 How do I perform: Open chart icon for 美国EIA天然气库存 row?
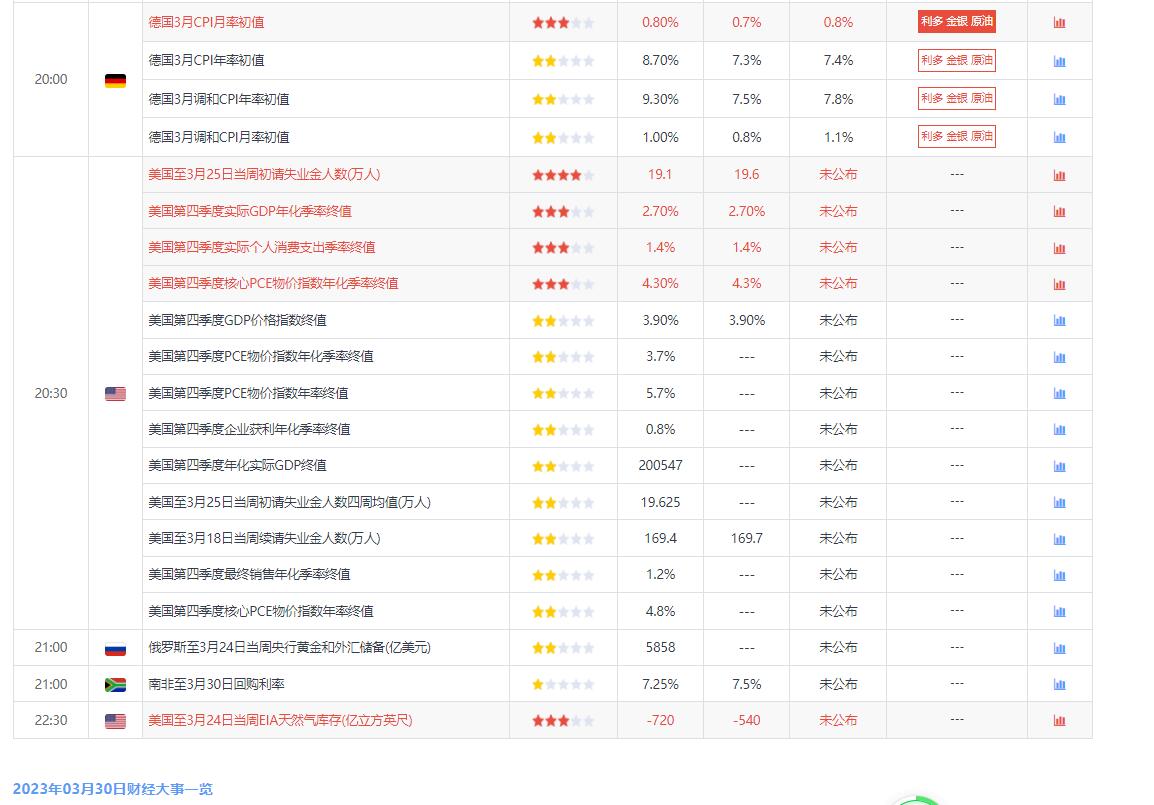point(1059,720)
